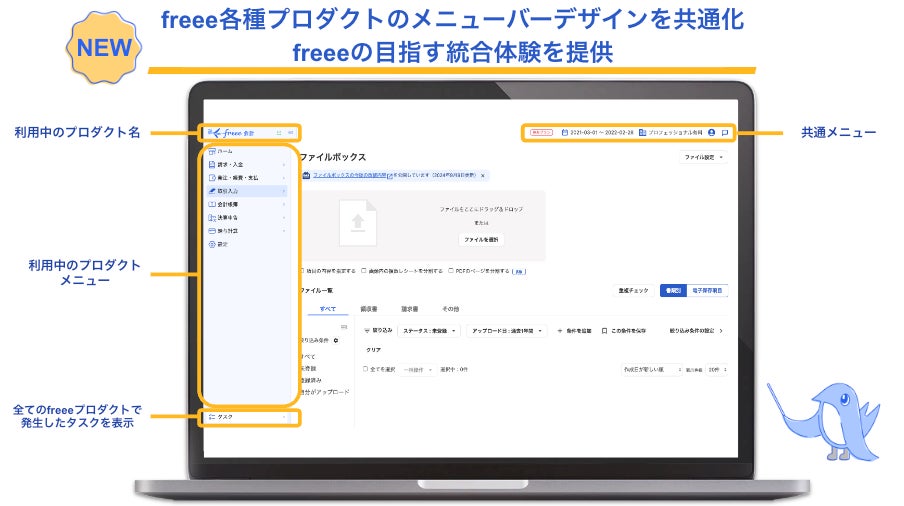Collapse the saved filter panel with its small icon
The height and width of the screenshot is (506, 904).
pyautogui.click(x=344, y=327)
